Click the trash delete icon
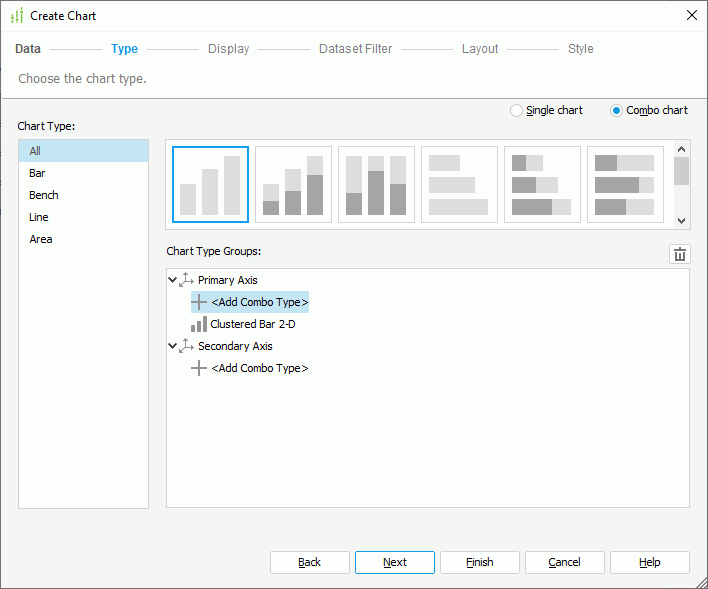The image size is (708, 589). (x=680, y=255)
